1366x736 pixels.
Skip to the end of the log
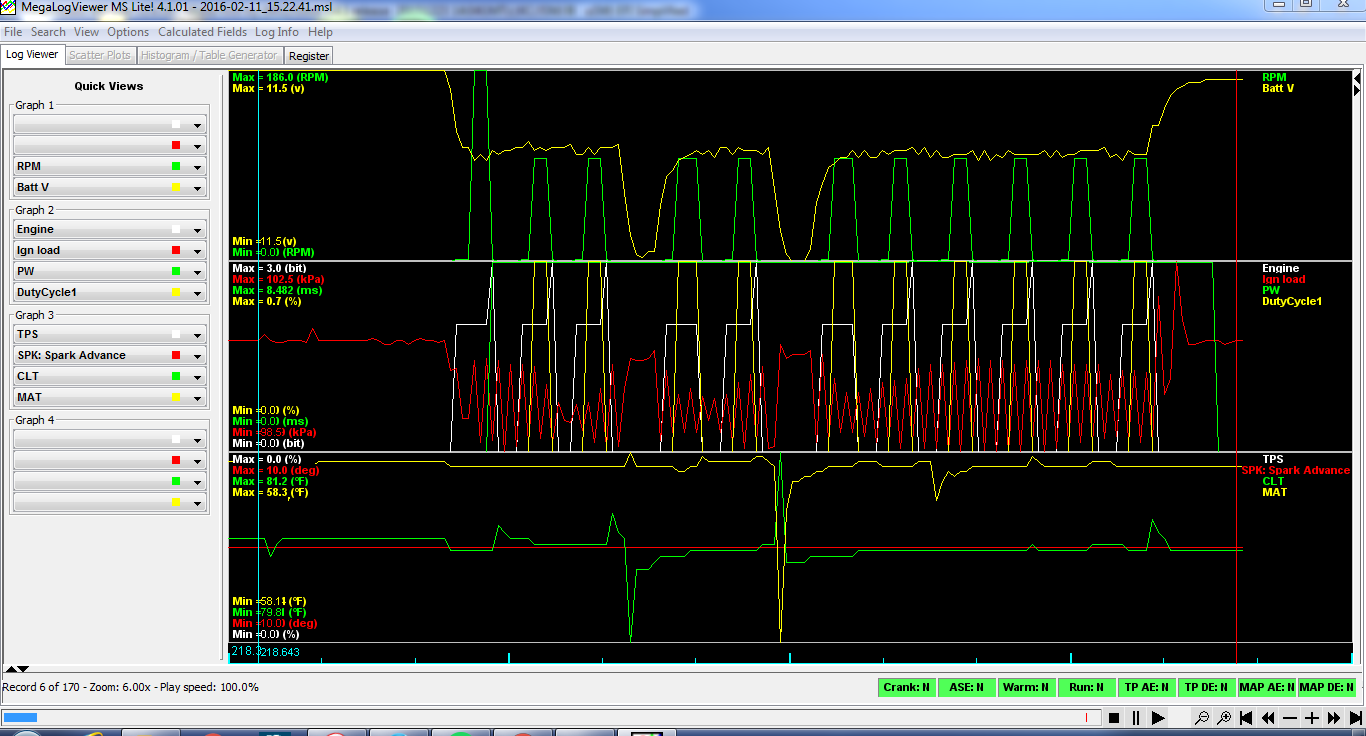(x=1355, y=718)
